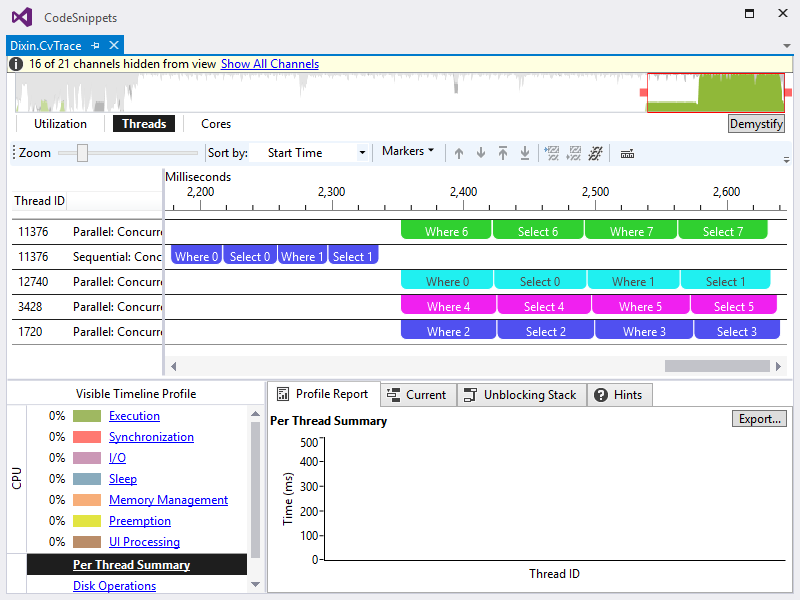800x600 pixels.
Task: Open the Hints tab
Action: pos(620,395)
